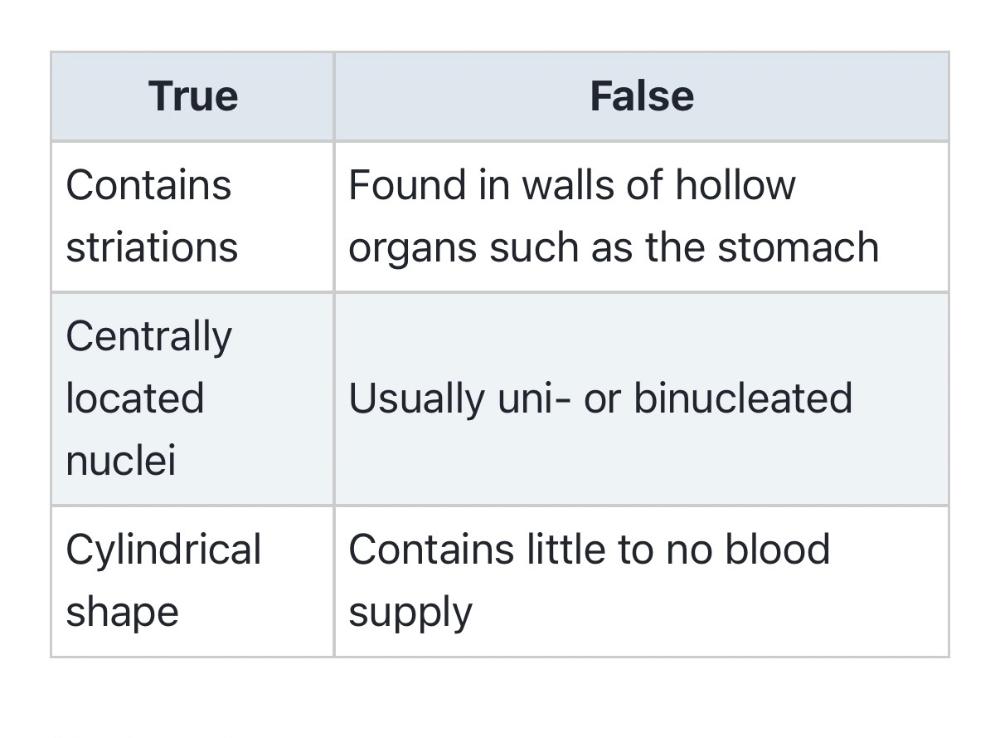1000x738 pixels.
Task: Click the word "striations"
Action: tap(152, 247)
